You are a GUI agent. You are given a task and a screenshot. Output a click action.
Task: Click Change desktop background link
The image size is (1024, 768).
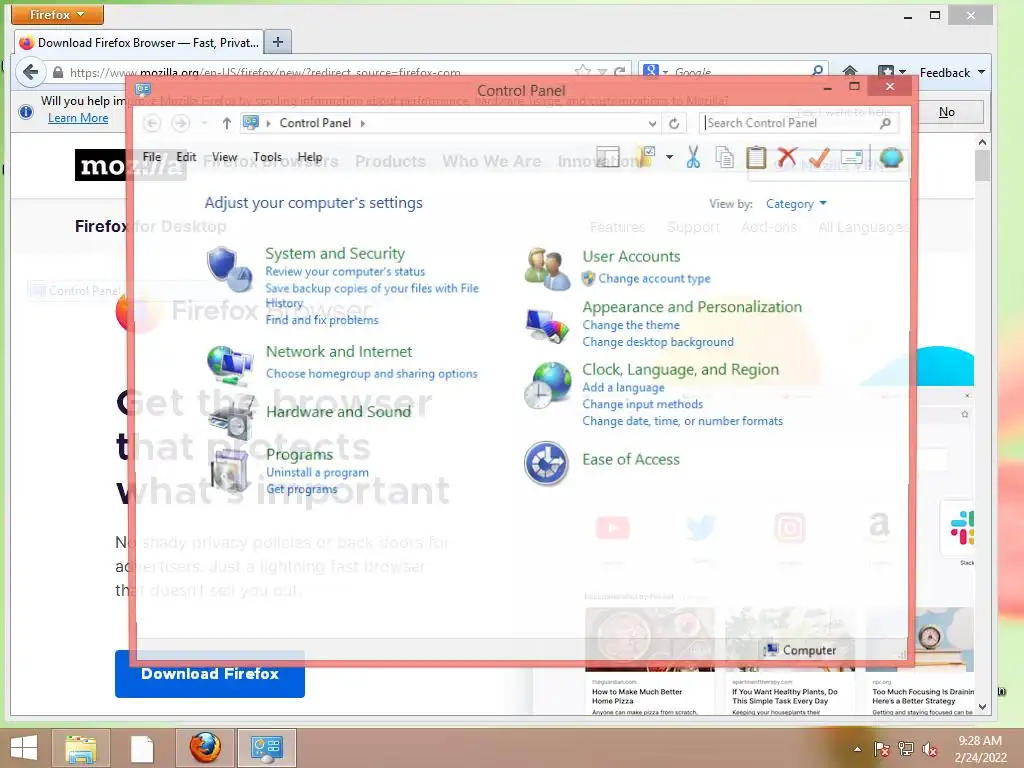[658, 342]
